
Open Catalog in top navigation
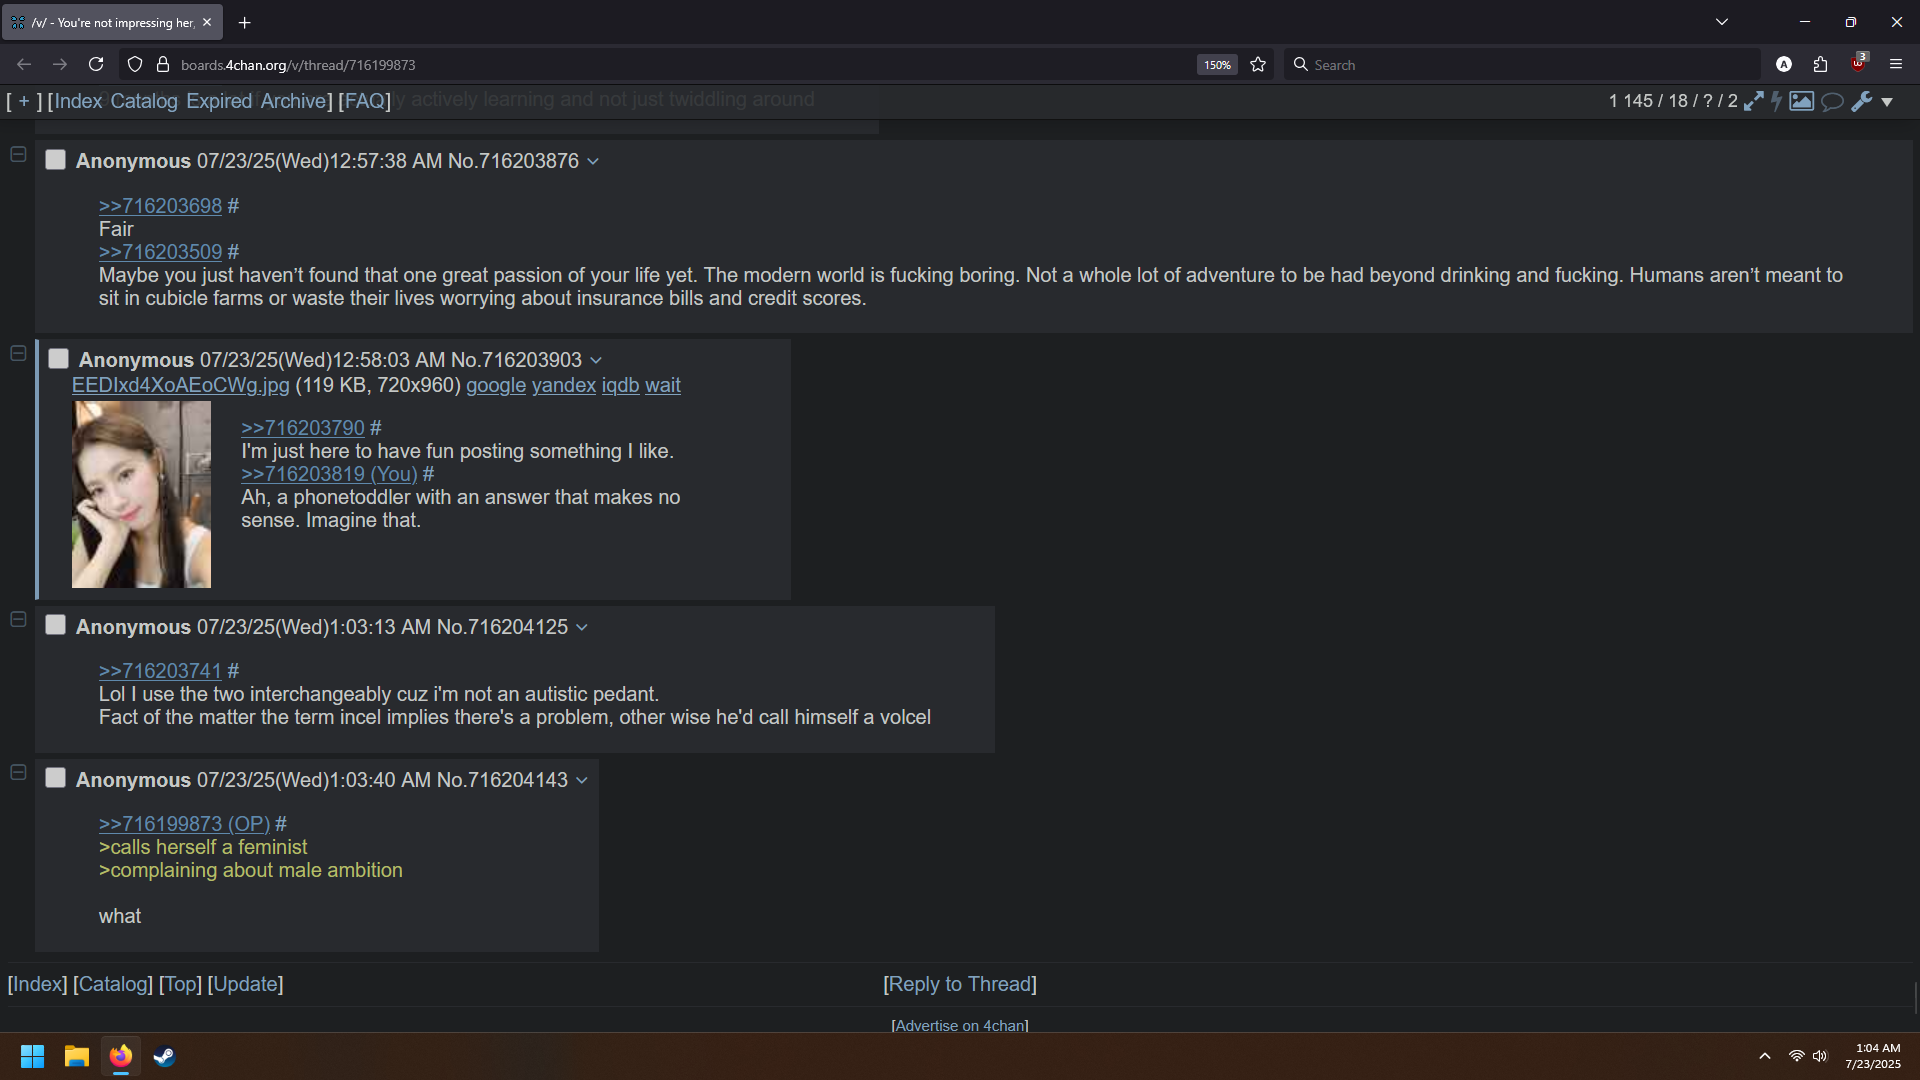coord(144,101)
